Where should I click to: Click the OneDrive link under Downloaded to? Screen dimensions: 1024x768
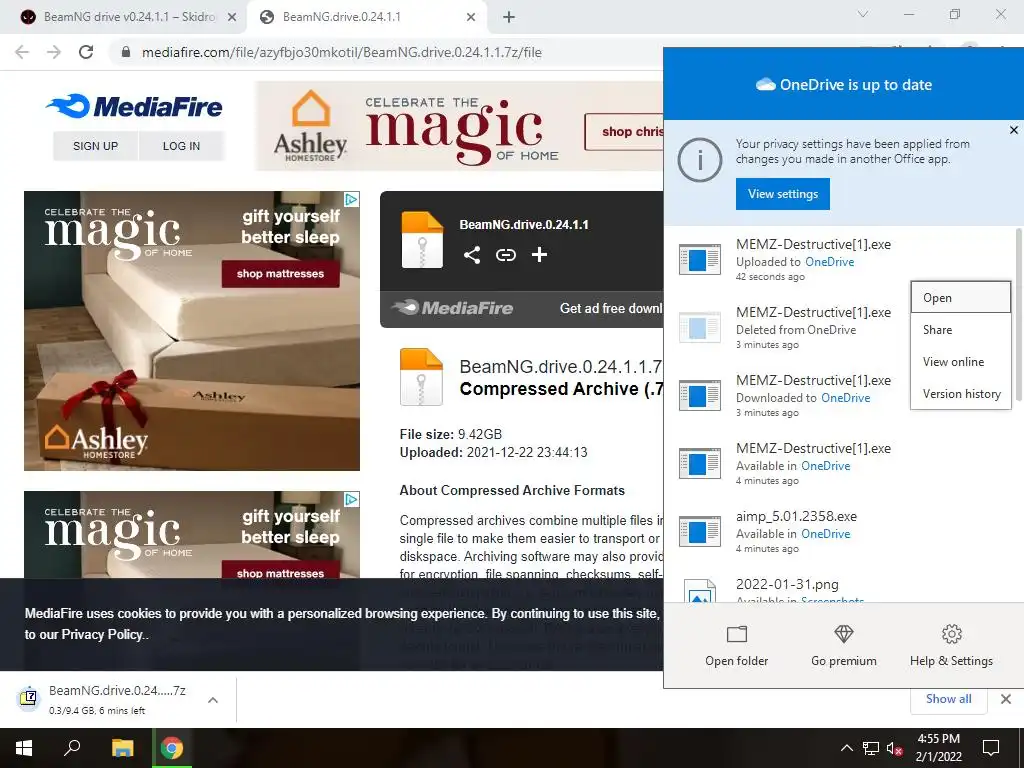pyautogui.click(x=845, y=398)
